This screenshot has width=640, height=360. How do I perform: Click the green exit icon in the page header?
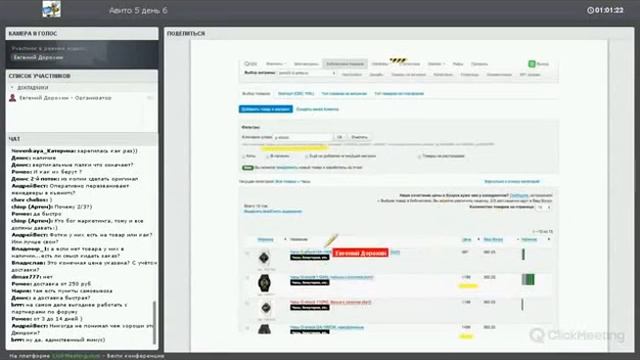point(531,64)
